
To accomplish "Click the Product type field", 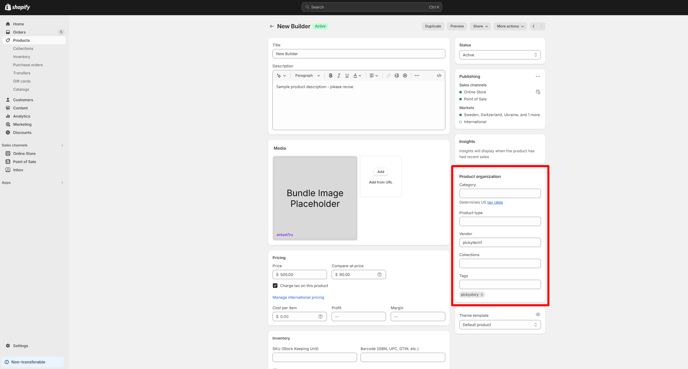I will pos(500,221).
